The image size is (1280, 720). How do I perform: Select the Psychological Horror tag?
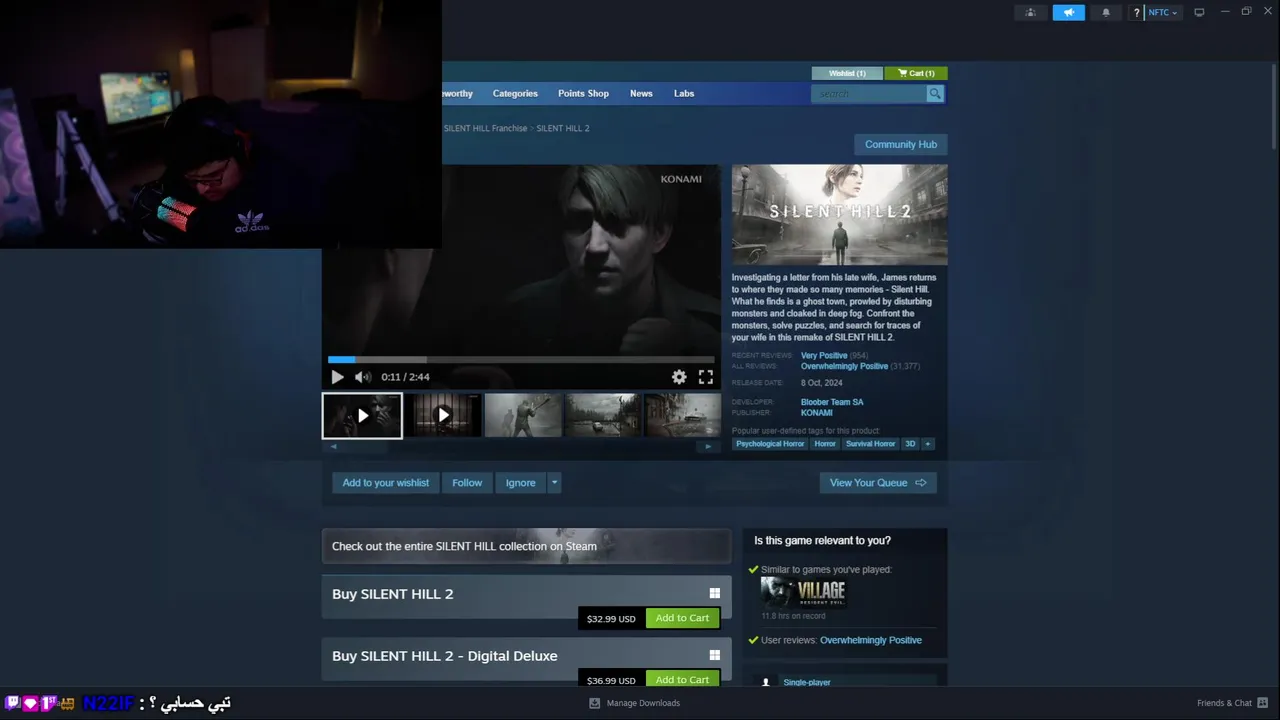point(770,444)
